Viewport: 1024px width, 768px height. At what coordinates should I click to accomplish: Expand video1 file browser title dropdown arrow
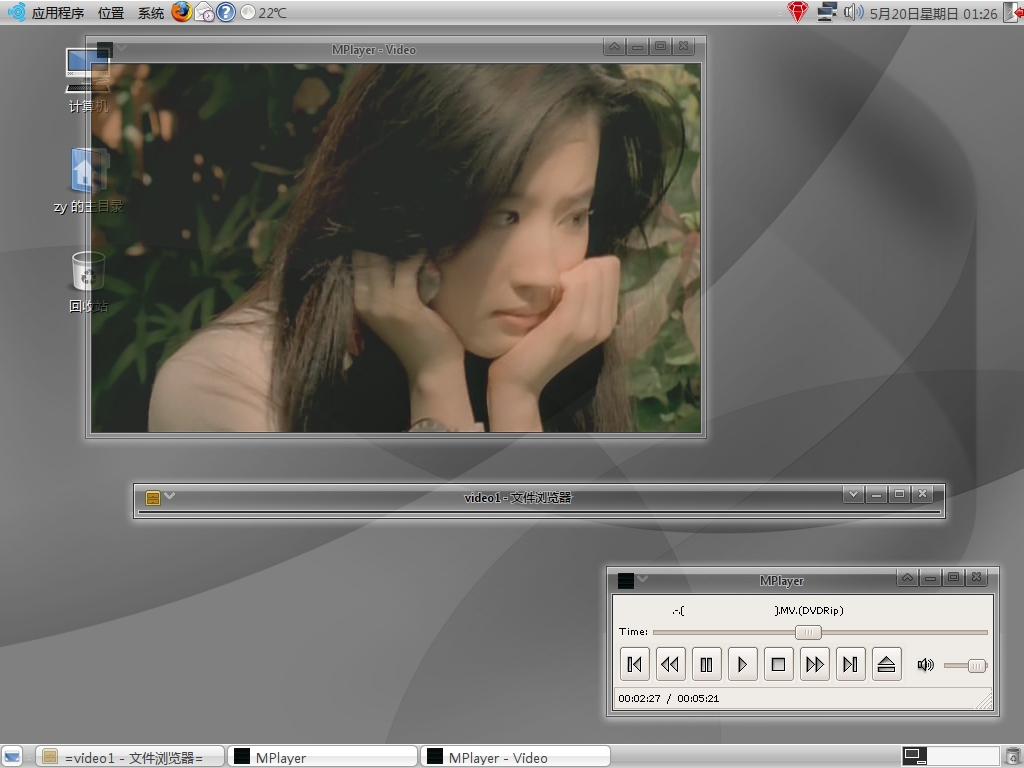click(x=170, y=496)
